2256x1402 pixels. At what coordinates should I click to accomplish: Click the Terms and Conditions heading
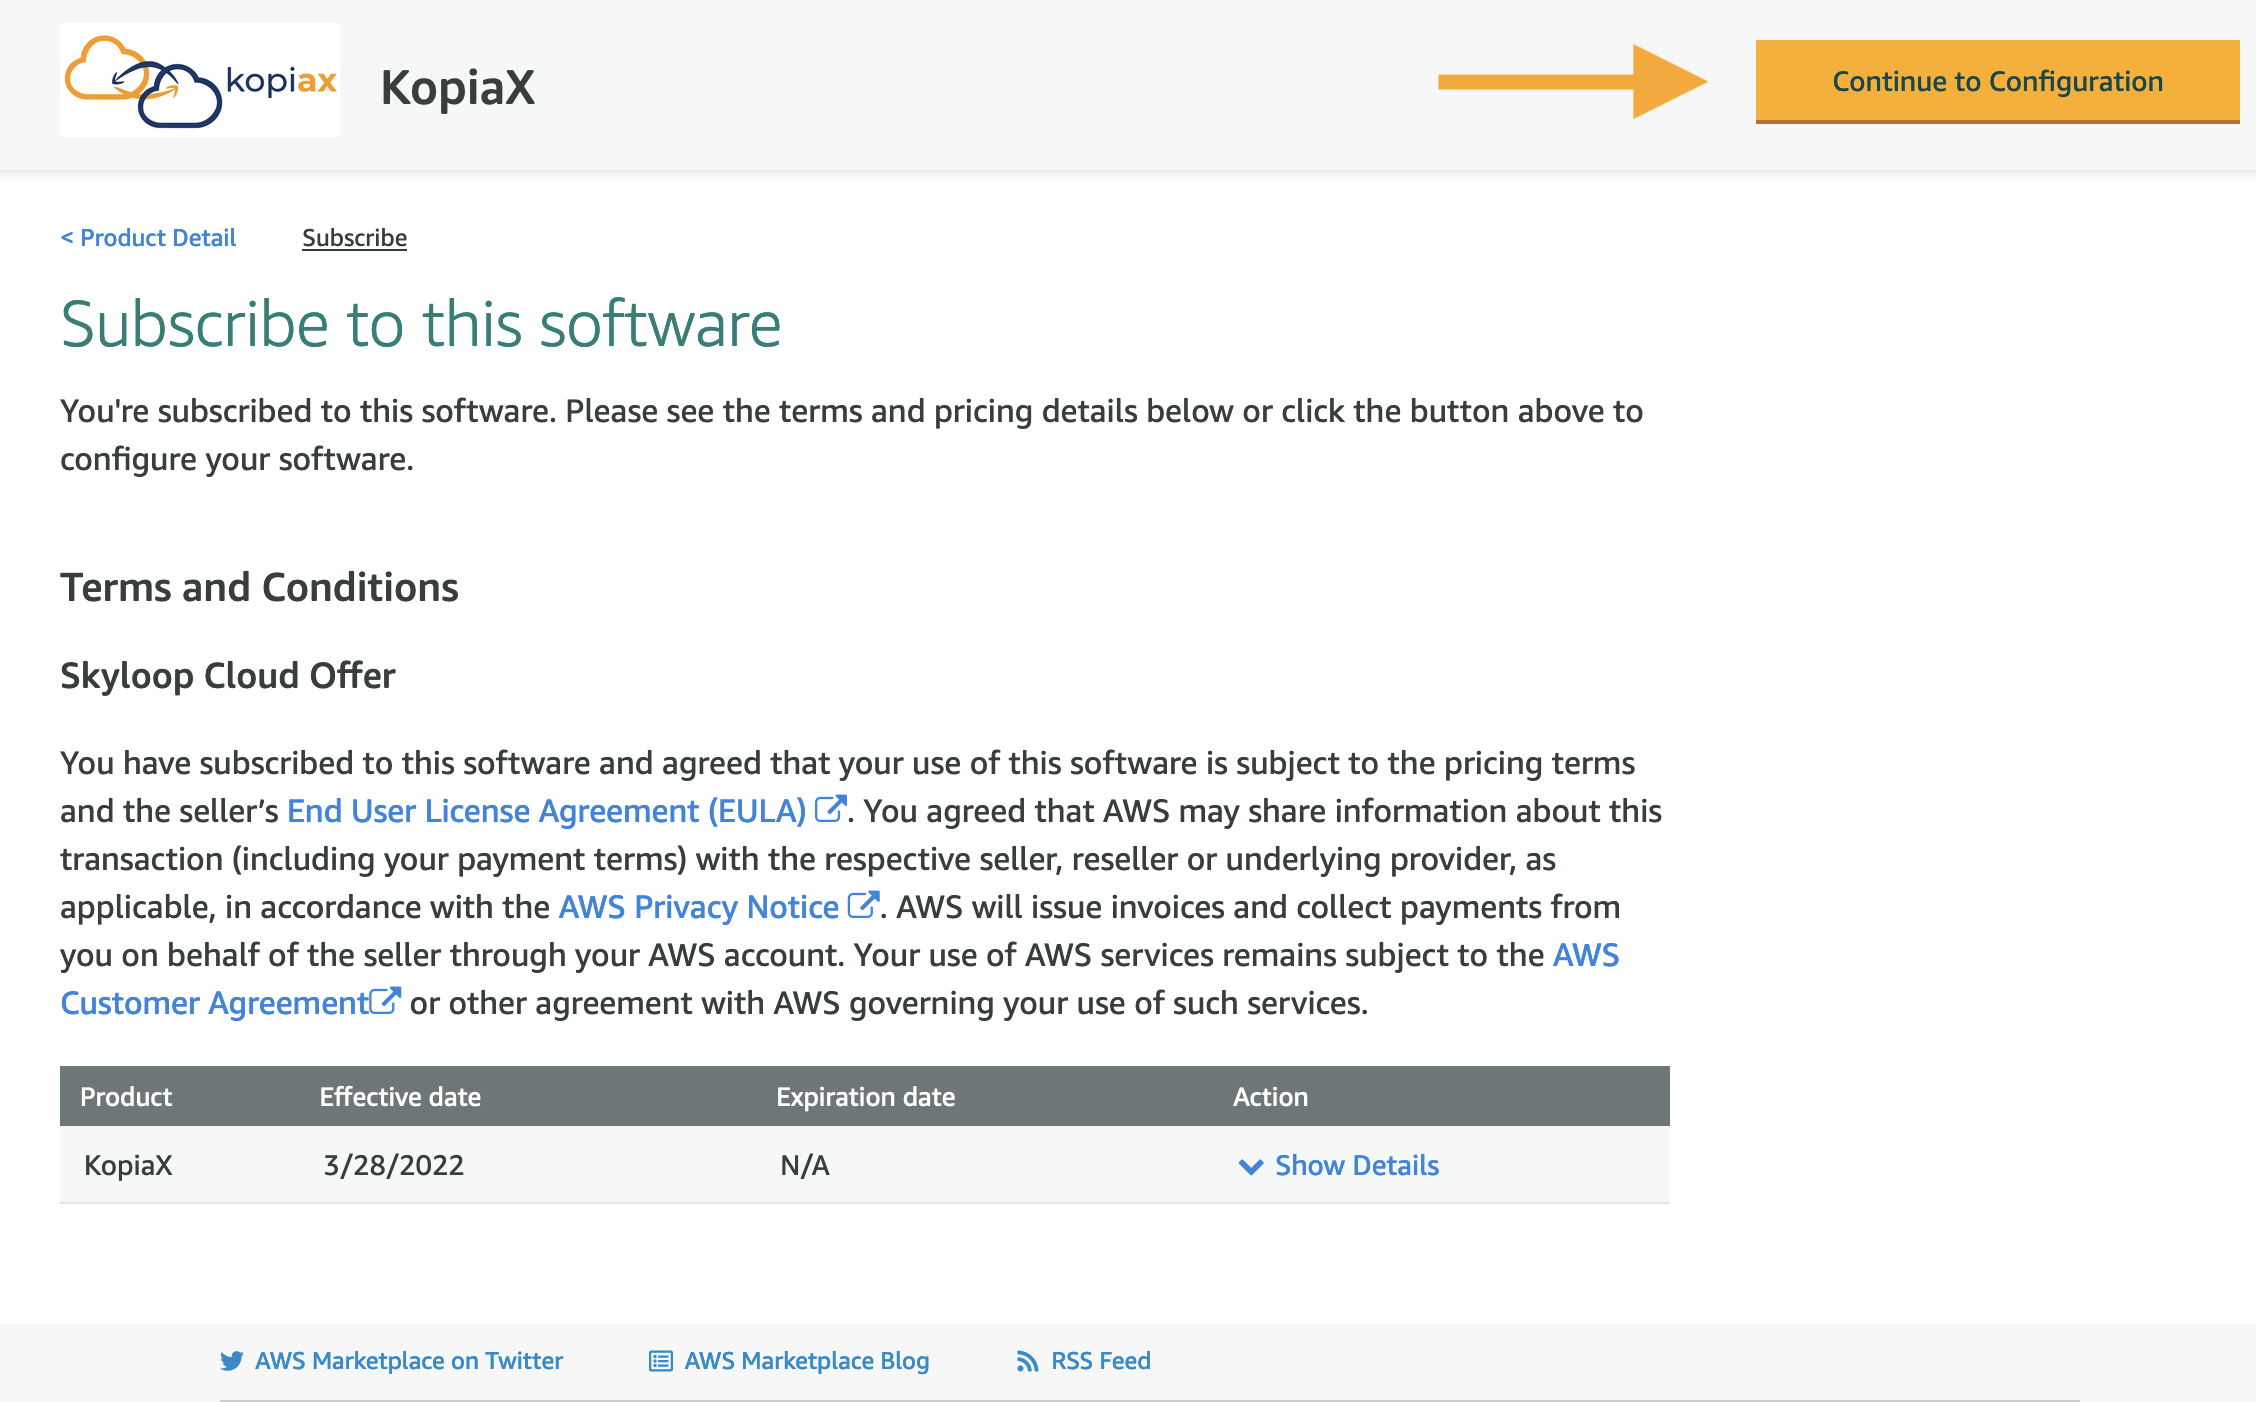pyautogui.click(x=259, y=587)
